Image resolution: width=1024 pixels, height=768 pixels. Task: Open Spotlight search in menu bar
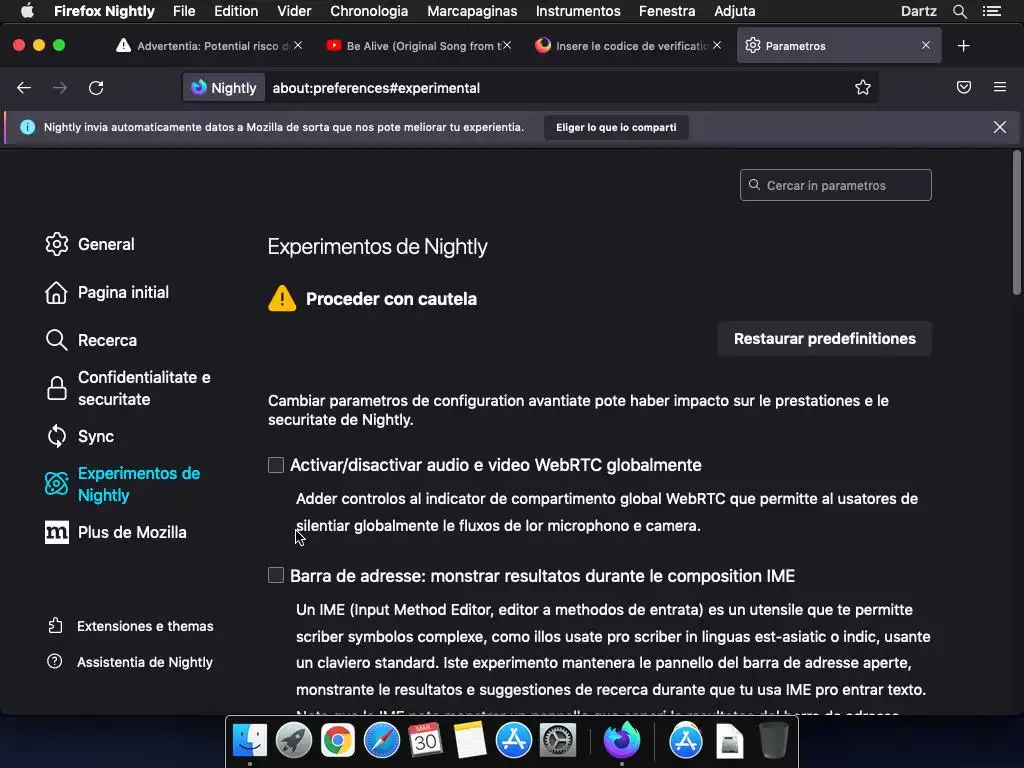point(959,11)
